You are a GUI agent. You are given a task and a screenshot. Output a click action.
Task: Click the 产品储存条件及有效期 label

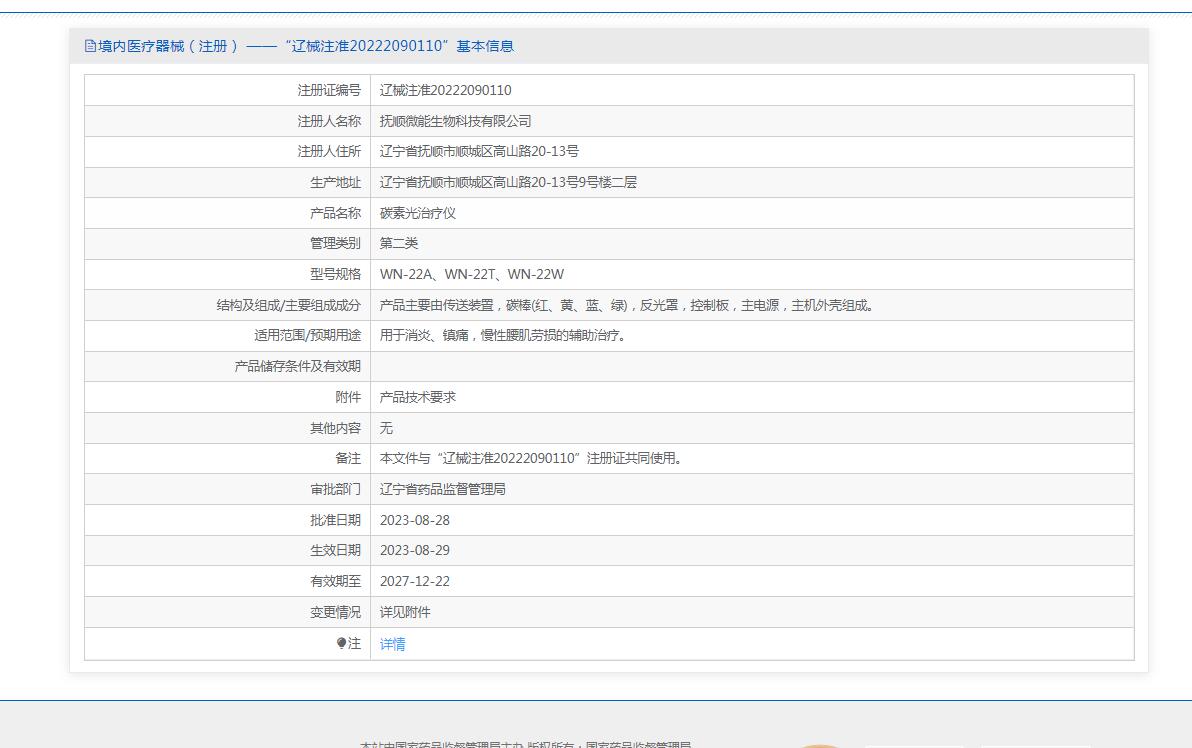(297, 366)
